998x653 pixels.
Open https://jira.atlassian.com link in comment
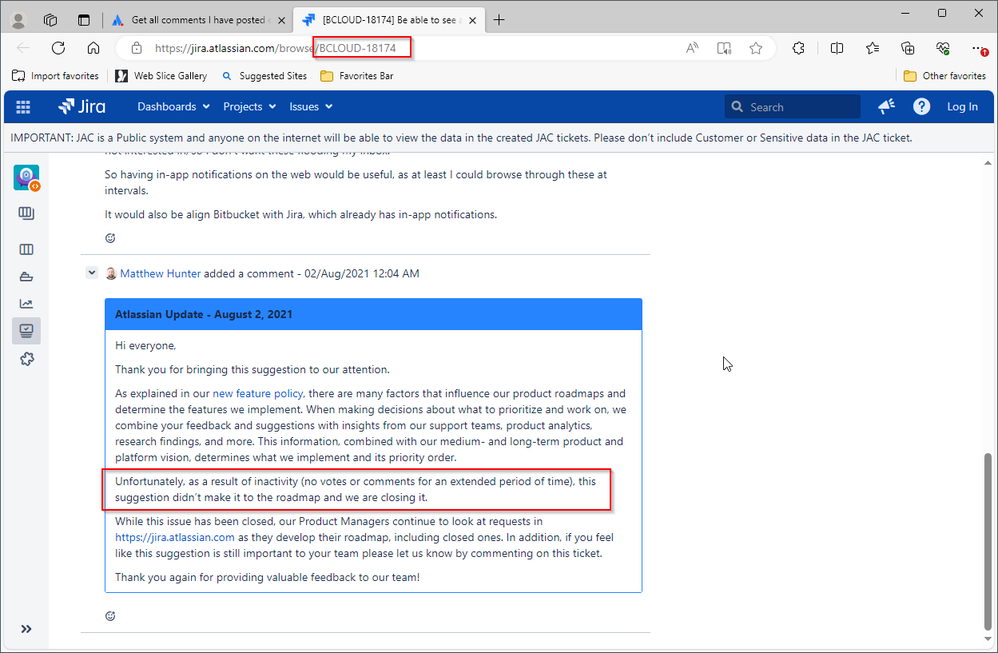(x=175, y=537)
